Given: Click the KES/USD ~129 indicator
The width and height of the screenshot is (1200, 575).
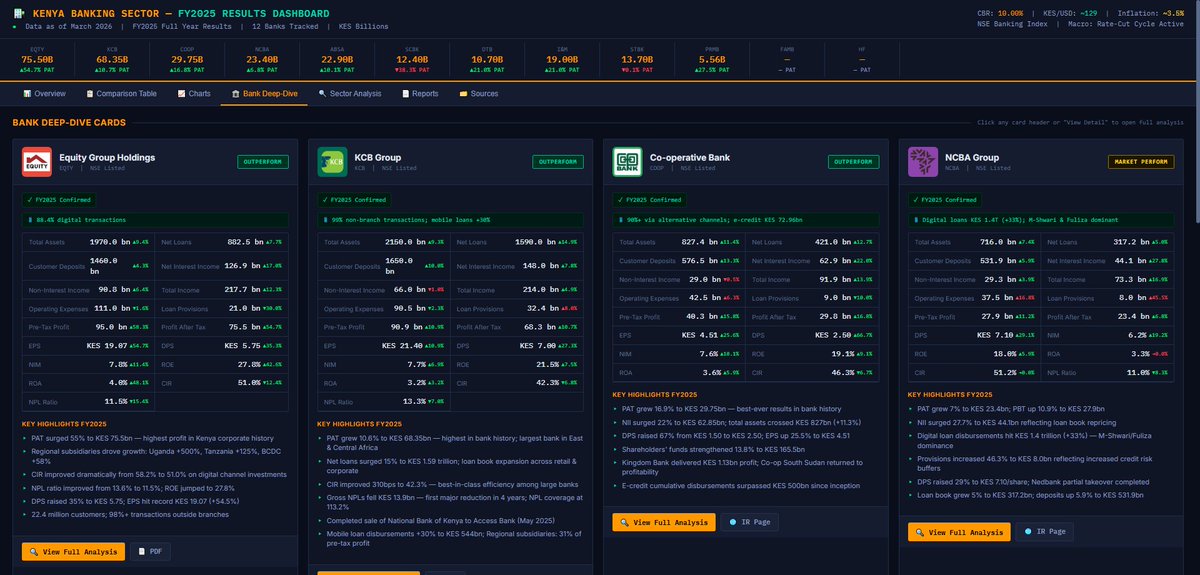Looking at the screenshot, I should (1069, 12).
